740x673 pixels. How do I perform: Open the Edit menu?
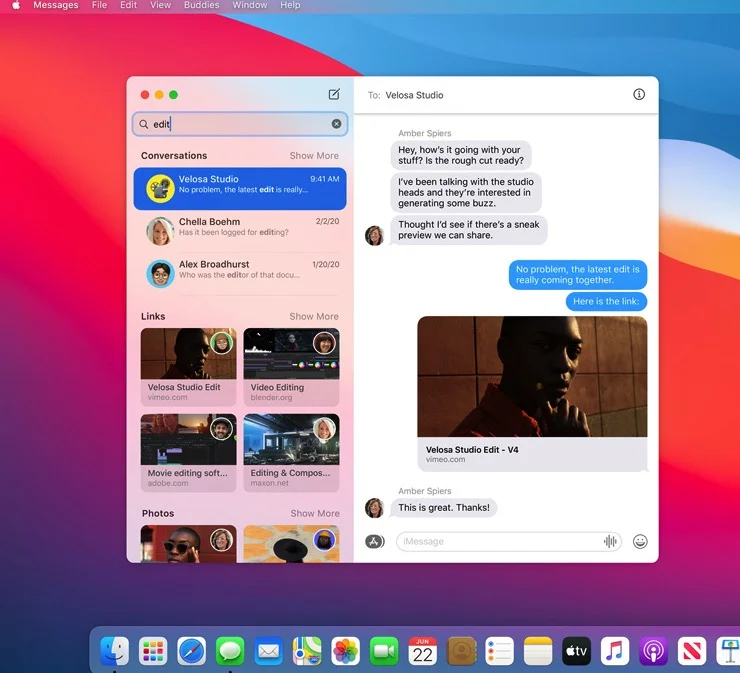[128, 5]
